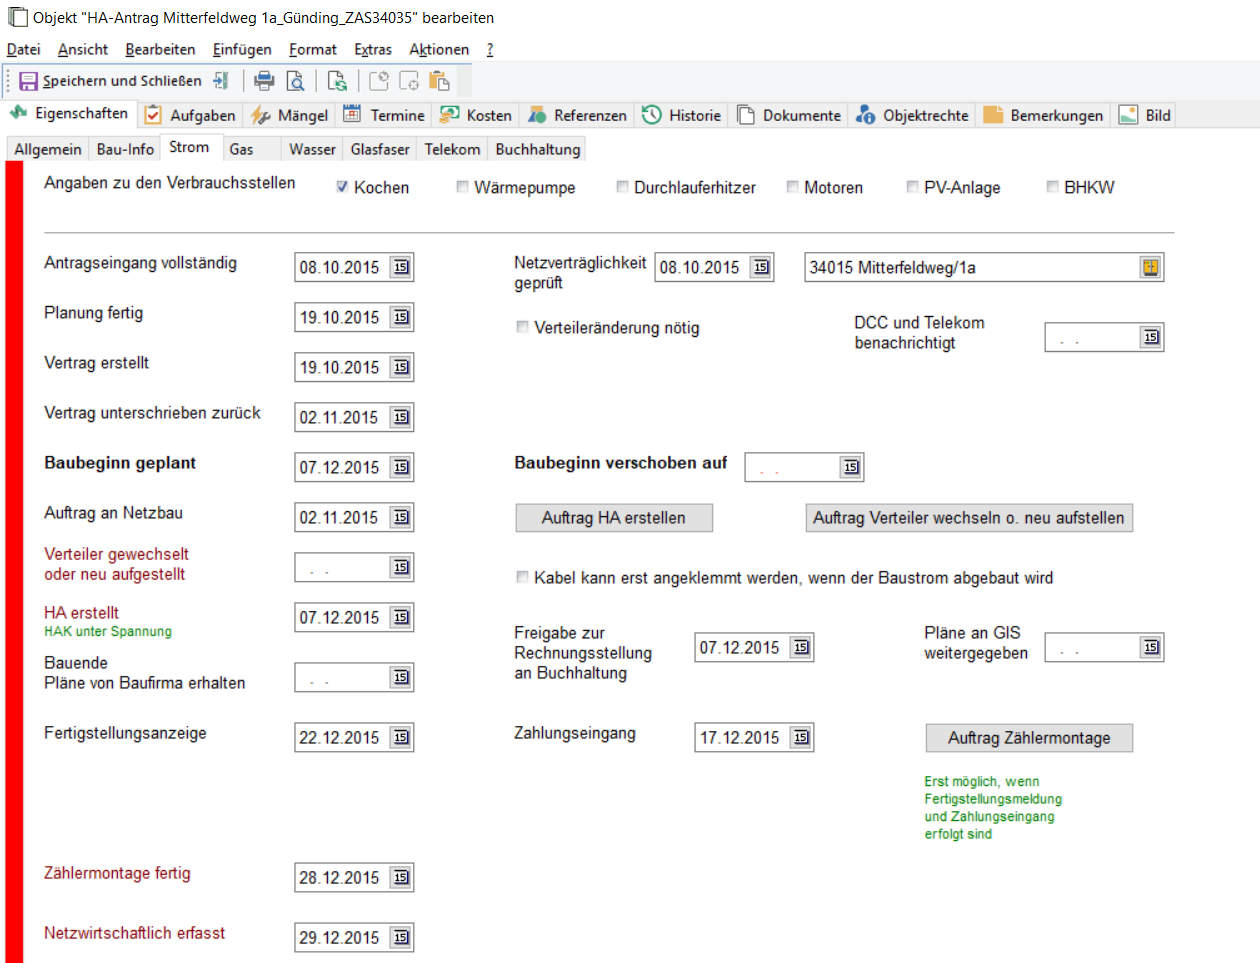Click the Speichern und Schließen button
Screen dimensions: 1260x963
point(110,81)
